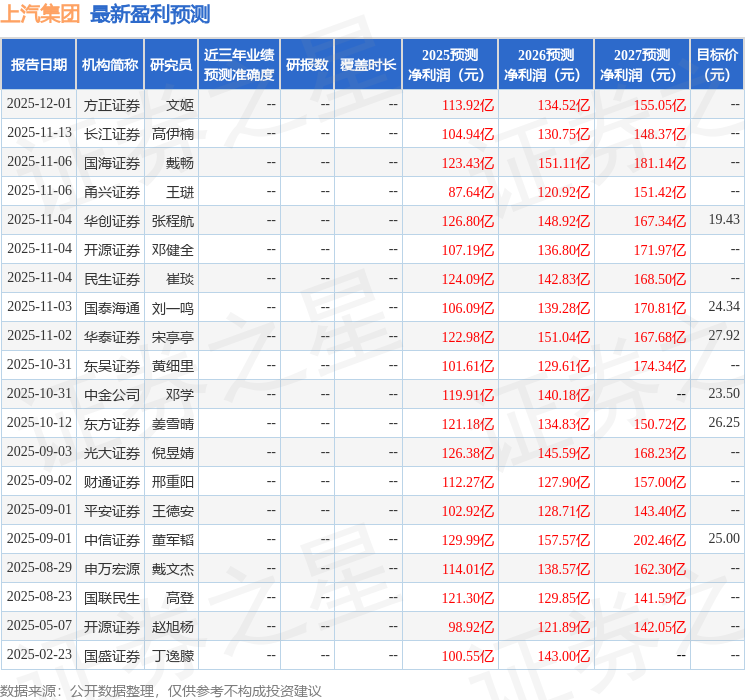745x700 pixels.
Task: Select the 2025预测净利润 header
Action: (450, 65)
